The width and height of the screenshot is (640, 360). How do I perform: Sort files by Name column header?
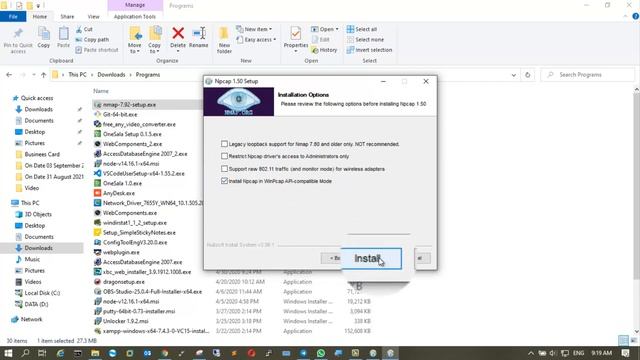pyautogui.click(x=101, y=91)
